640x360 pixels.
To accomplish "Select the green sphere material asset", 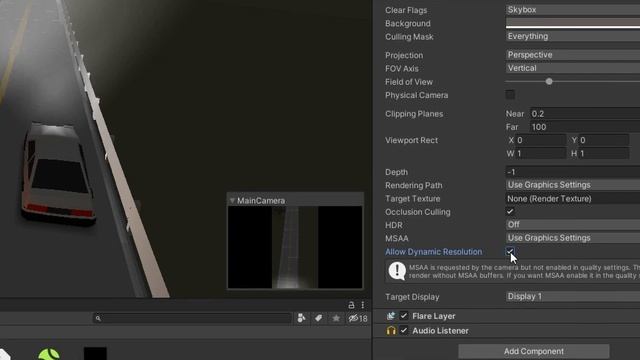I will [49, 354].
